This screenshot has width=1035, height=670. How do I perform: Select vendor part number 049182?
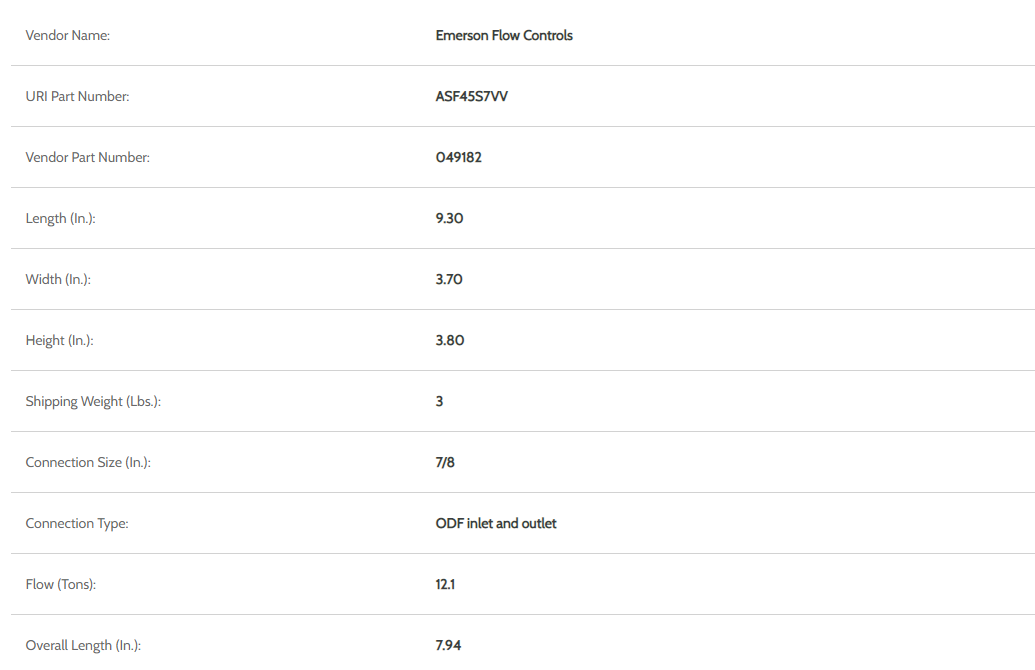point(459,158)
